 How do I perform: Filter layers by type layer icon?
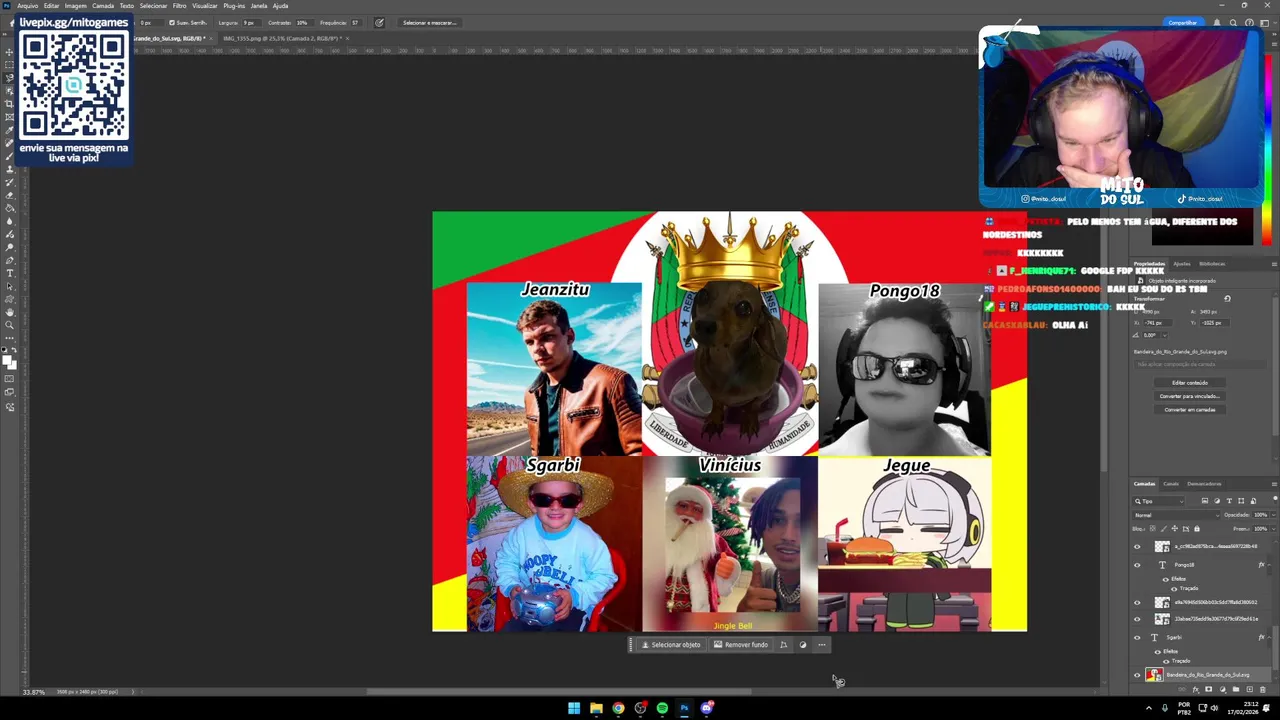(1229, 501)
